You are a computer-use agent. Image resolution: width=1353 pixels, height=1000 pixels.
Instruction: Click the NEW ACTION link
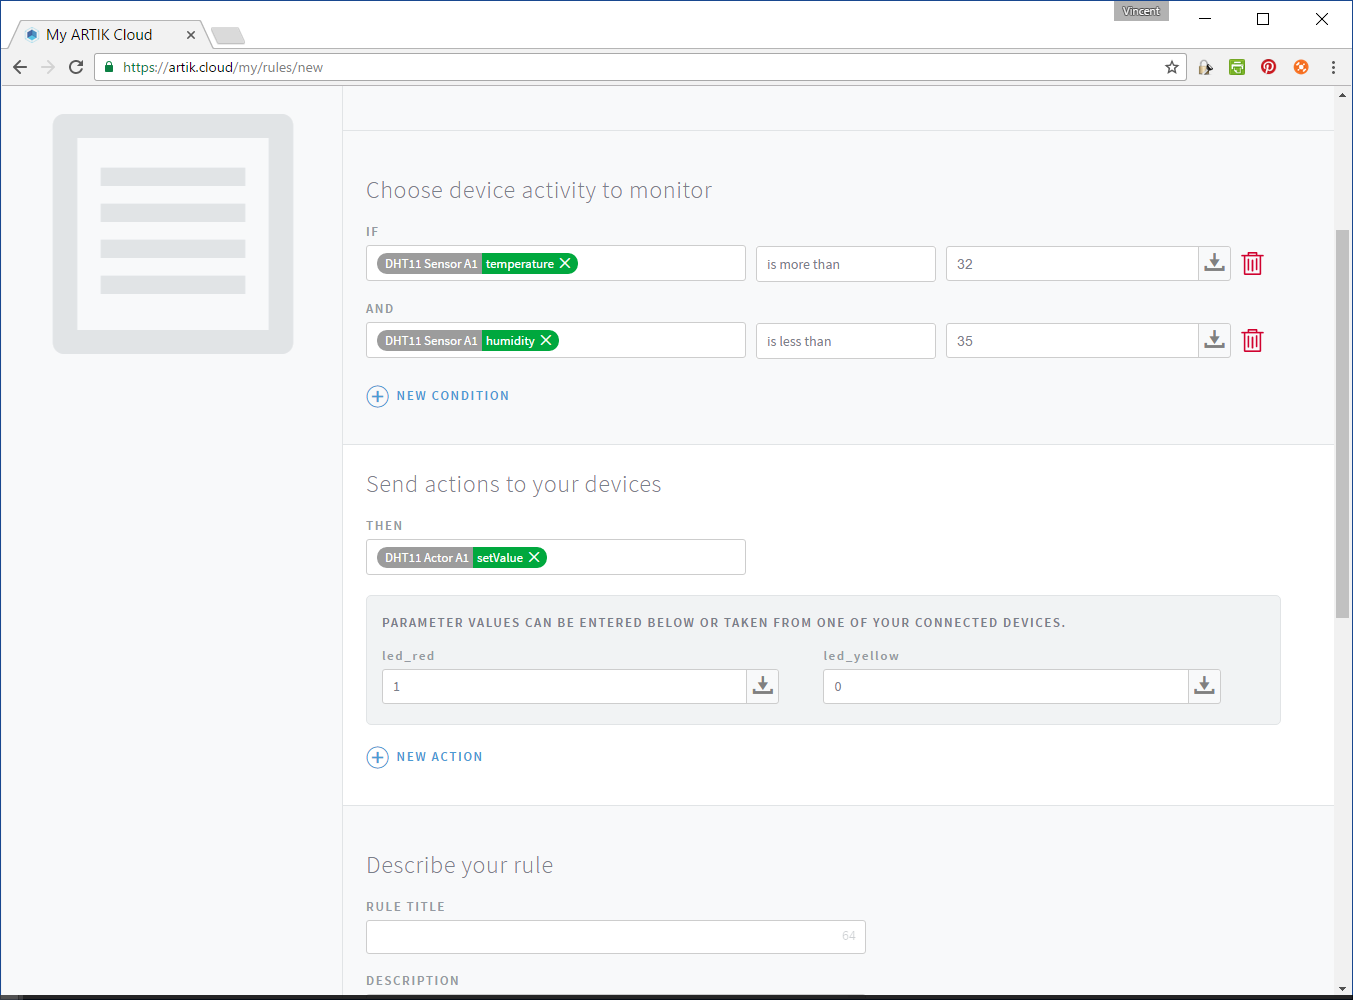point(440,757)
